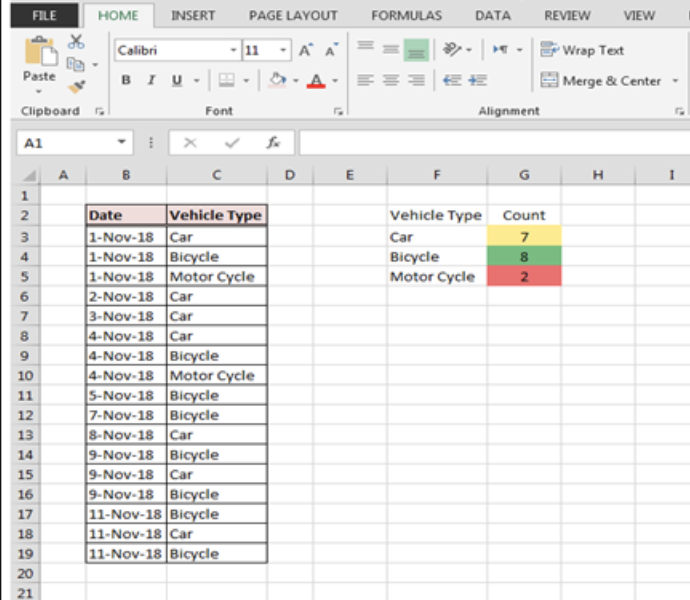
Task: Switch to the INSERT tab
Action: tap(193, 16)
